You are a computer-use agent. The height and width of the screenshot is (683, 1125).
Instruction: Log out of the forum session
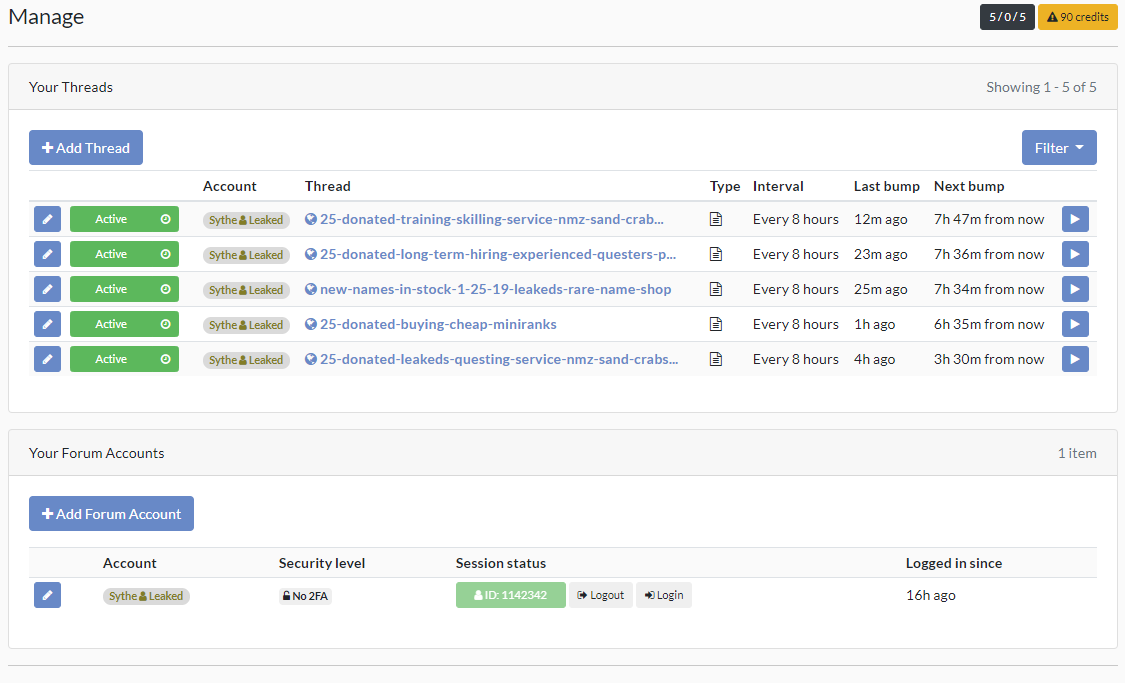pyautogui.click(x=601, y=595)
